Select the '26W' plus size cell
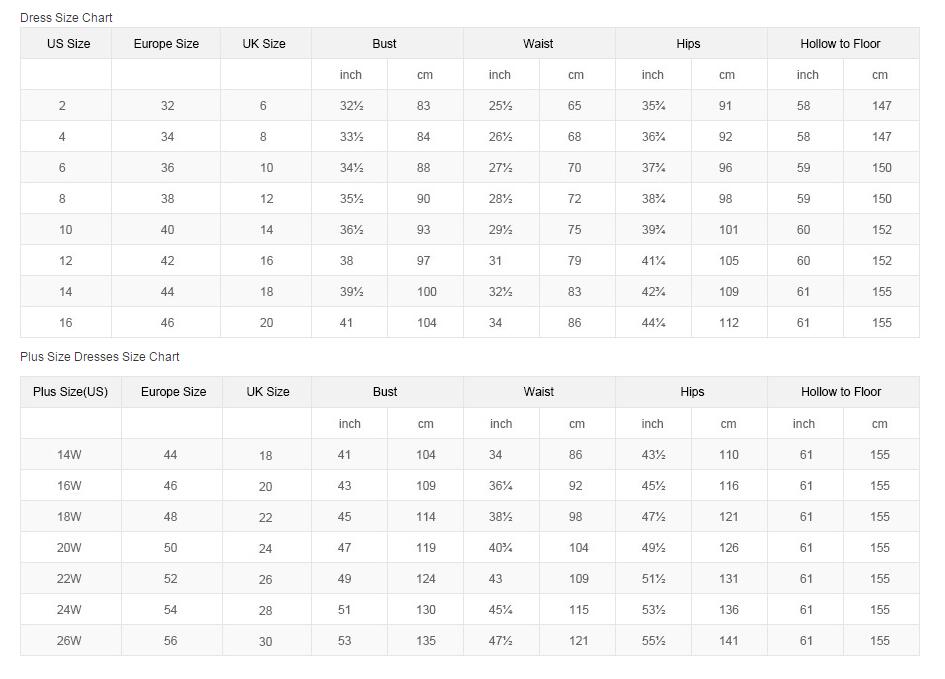The image size is (945, 679). [69, 641]
